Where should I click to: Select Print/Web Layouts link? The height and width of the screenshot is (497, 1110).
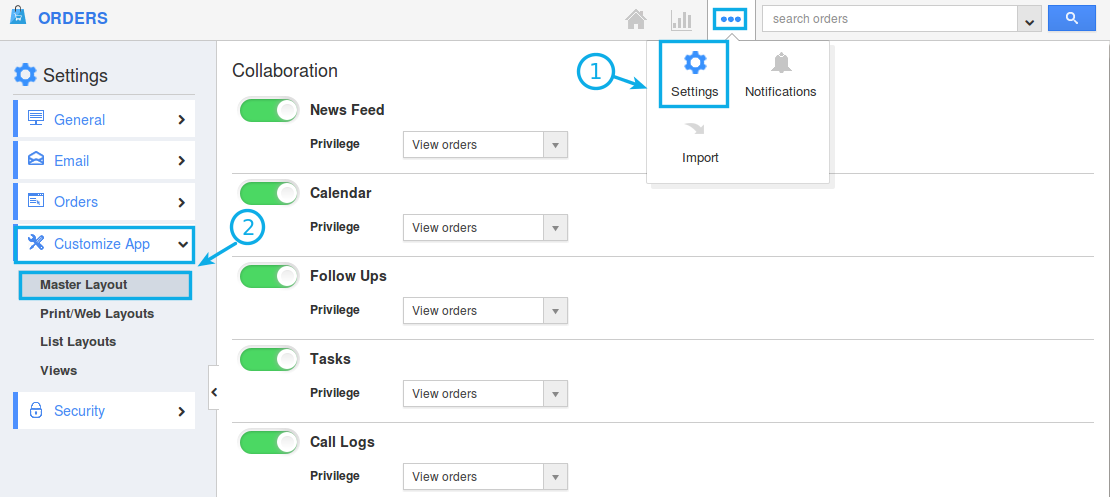(97, 314)
